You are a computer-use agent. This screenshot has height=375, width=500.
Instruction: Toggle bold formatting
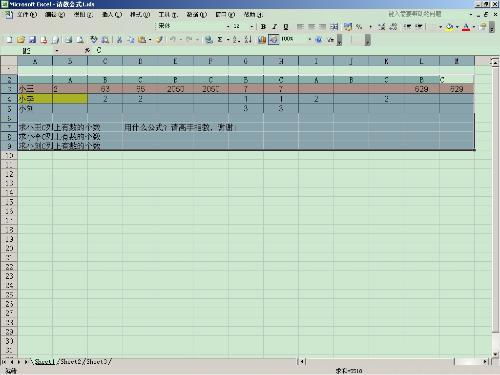[263, 27]
